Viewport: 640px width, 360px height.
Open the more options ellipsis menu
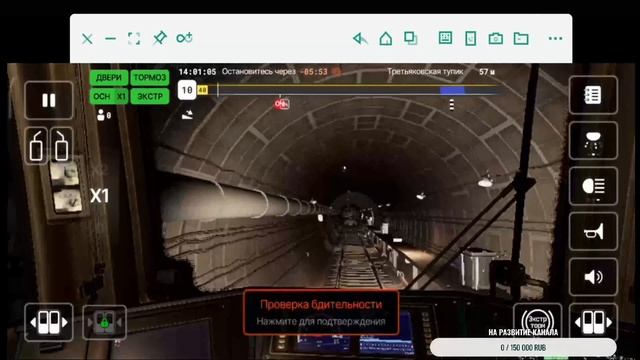point(555,38)
